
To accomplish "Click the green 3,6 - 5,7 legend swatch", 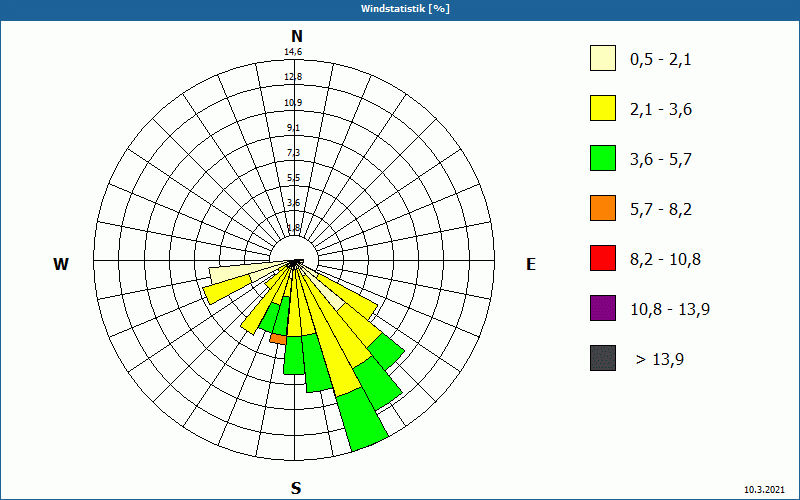I will coord(603,158).
